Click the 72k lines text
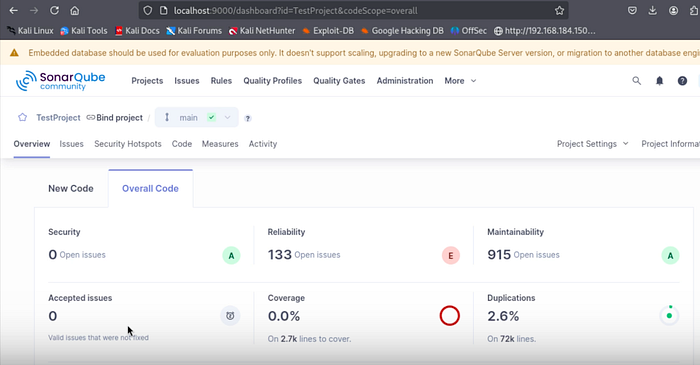700x365 pixels. click(512, 339)
